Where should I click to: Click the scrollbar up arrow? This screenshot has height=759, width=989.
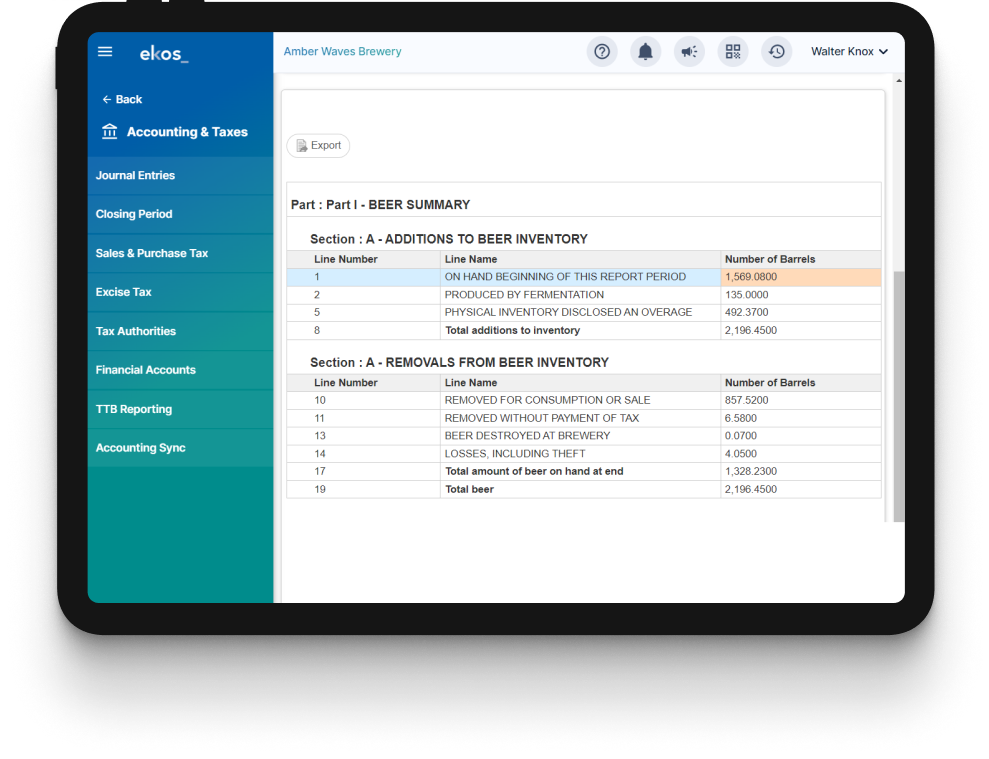point(899,81)
